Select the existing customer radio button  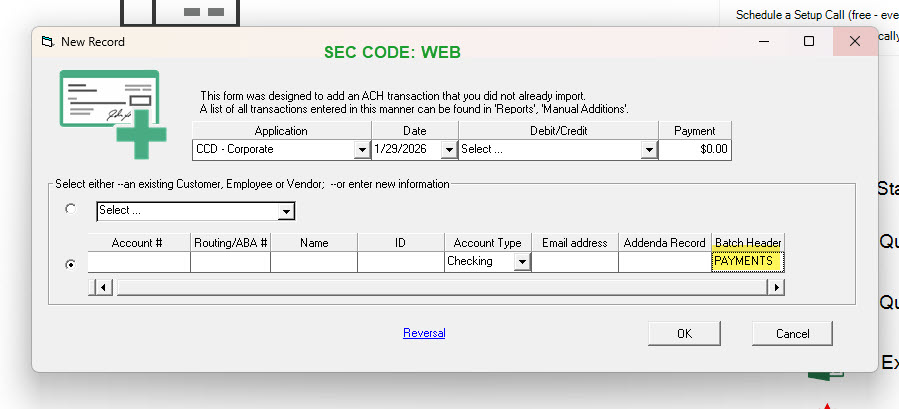70,209
